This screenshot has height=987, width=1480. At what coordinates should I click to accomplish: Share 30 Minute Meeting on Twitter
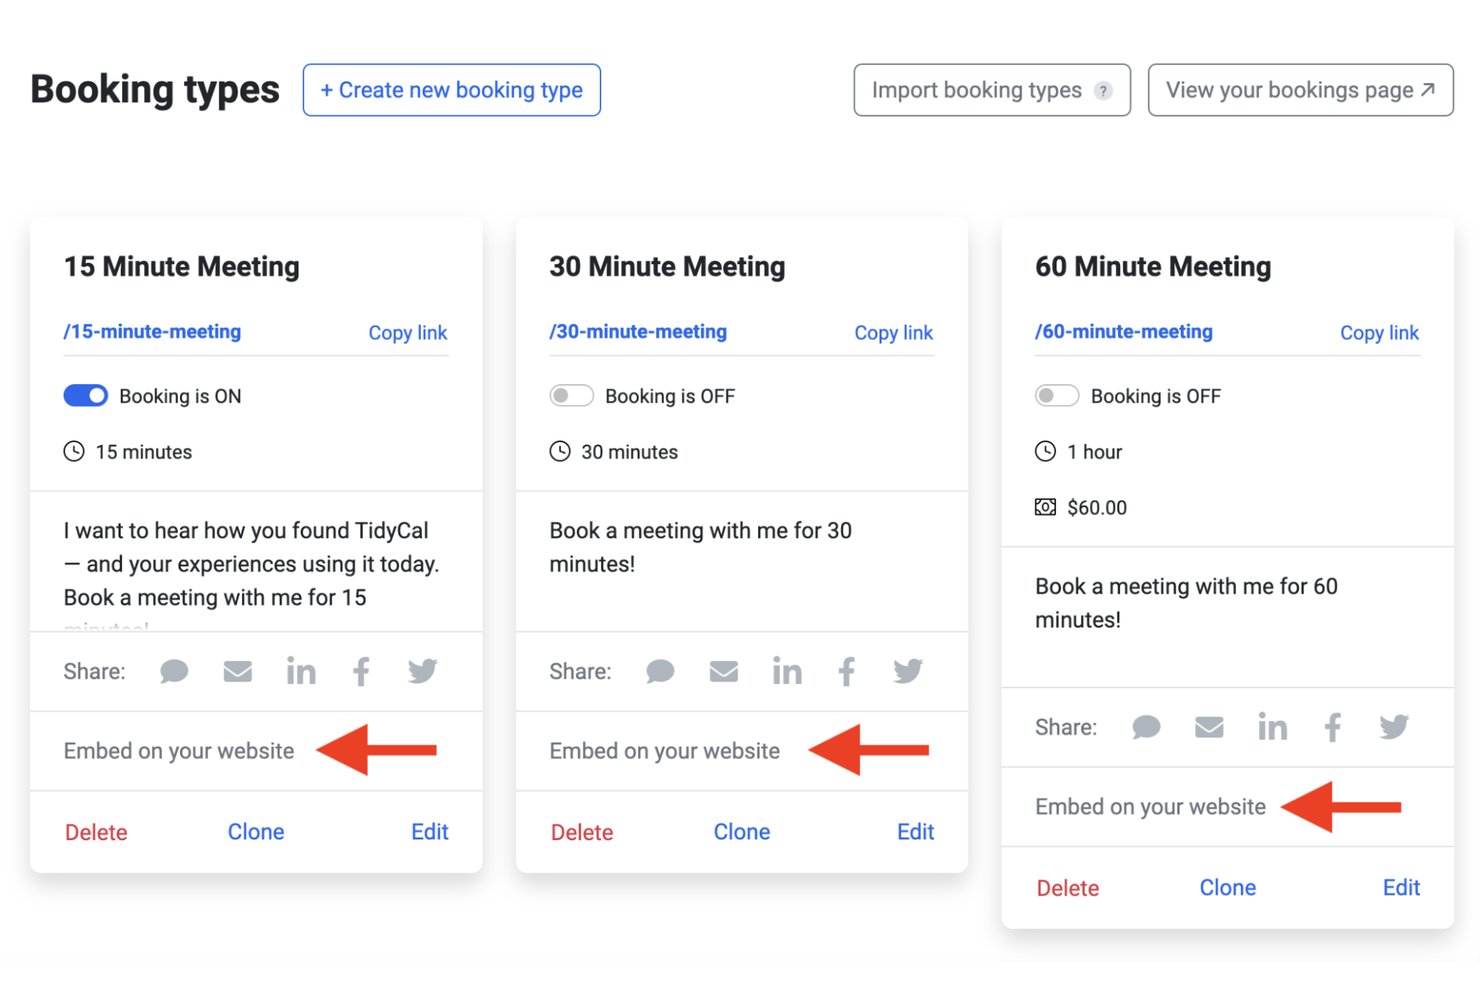[x=908, y=671]
